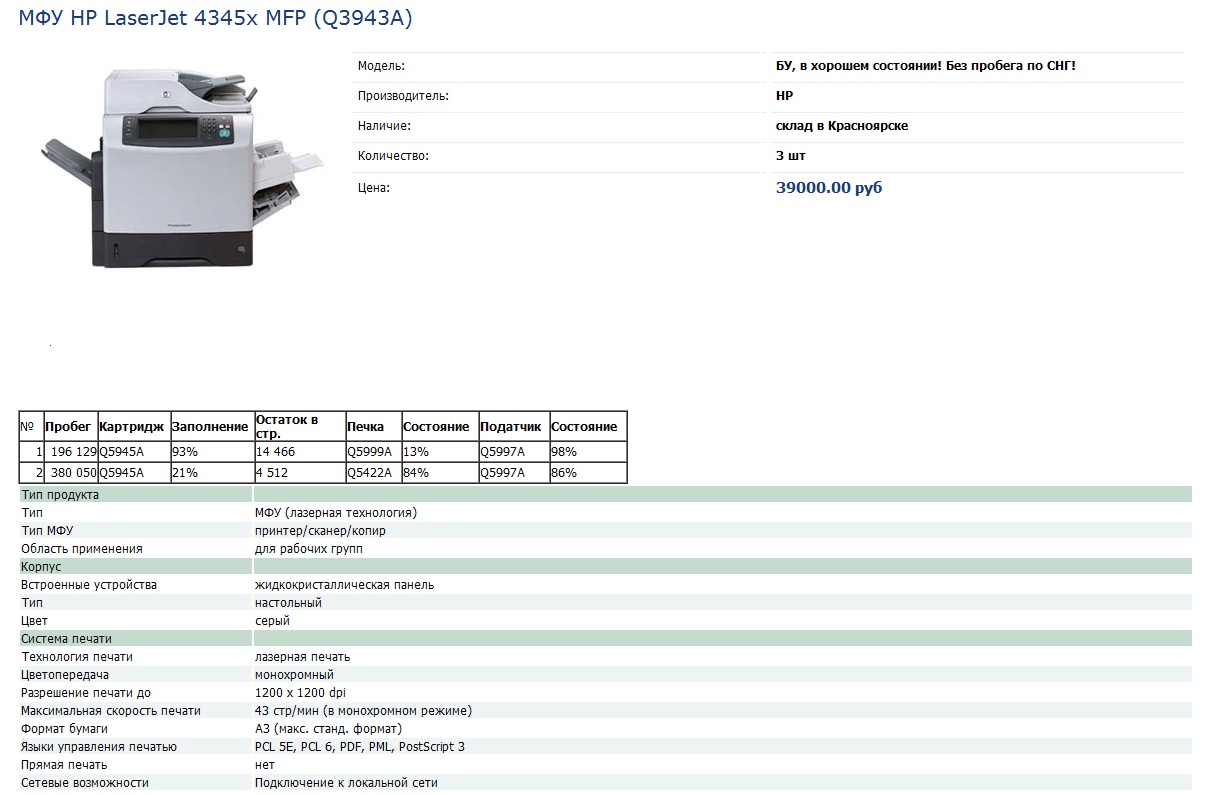Click the 'Заполнение' column header
Image resolution: width=1215 pixels, height=795 pixels.
210,427
